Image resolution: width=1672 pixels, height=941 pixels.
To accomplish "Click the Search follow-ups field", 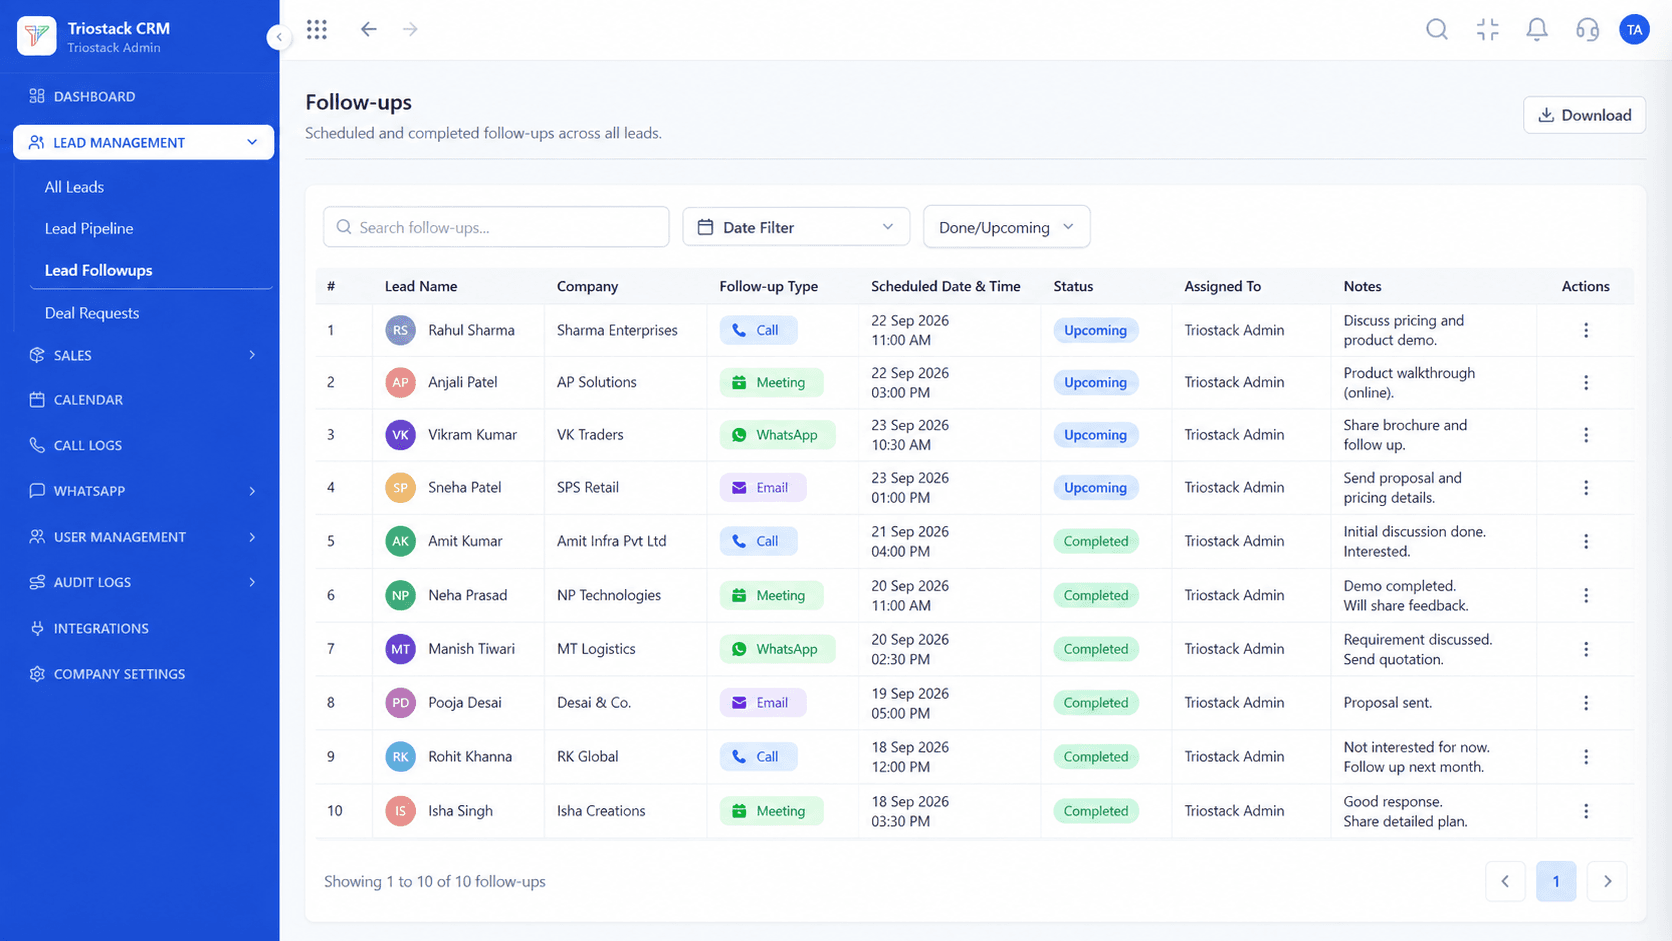I will tap(496, 227).
